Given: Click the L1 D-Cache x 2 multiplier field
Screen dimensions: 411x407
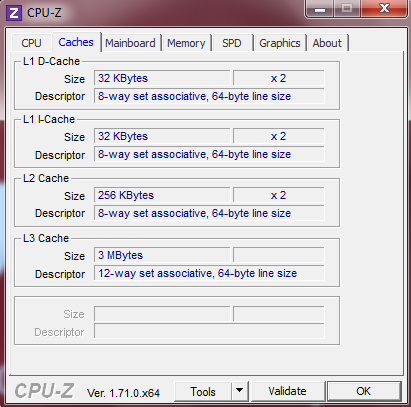Looking at the screenshot, I should (278, 78).
